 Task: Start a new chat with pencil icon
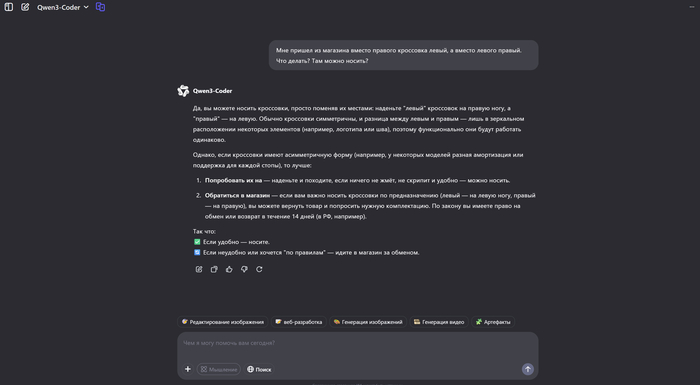point(25,7)
